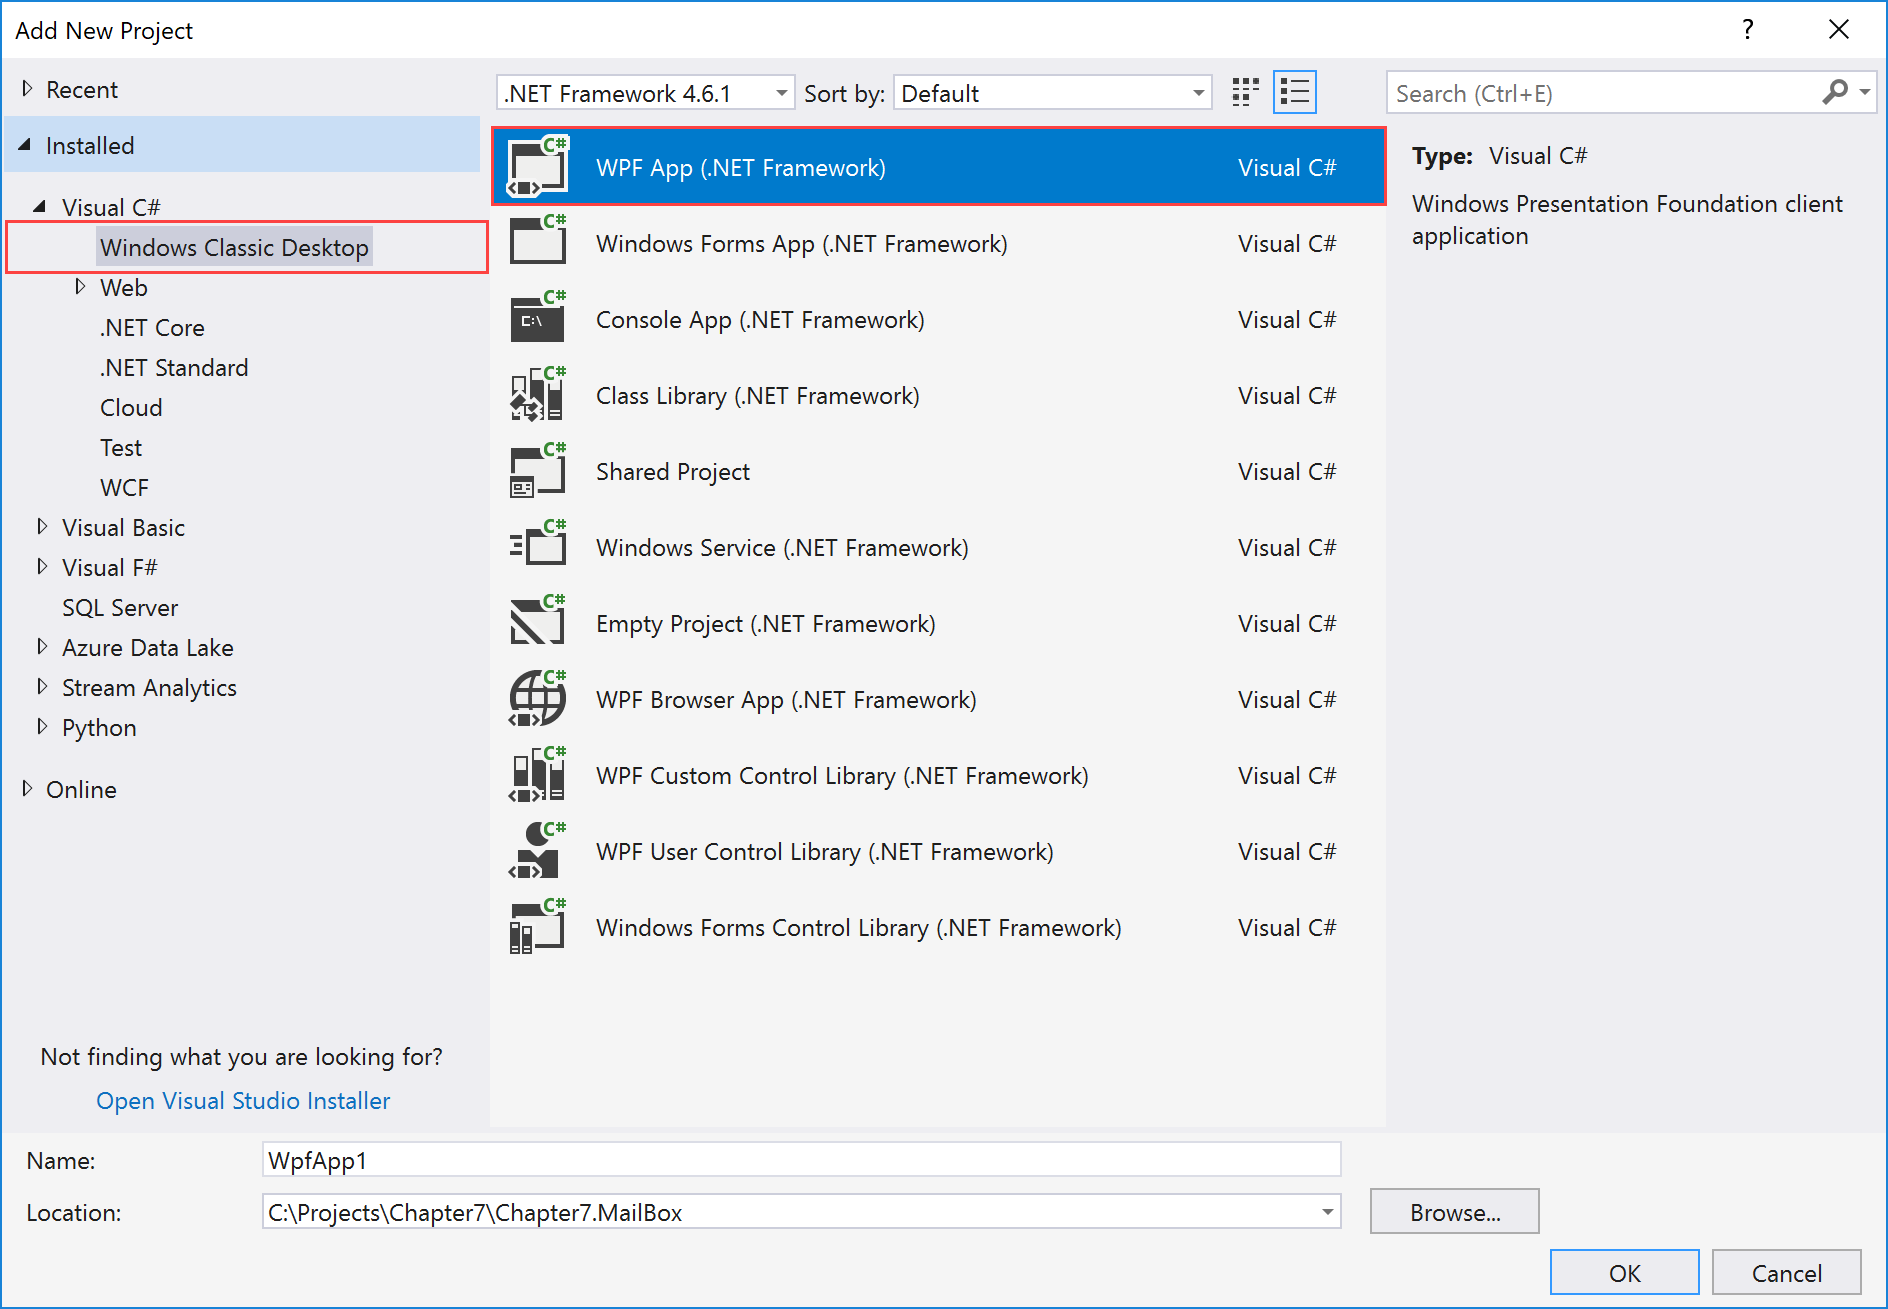
Task: Select the Shared Project template icon
Action: [538, 471]
